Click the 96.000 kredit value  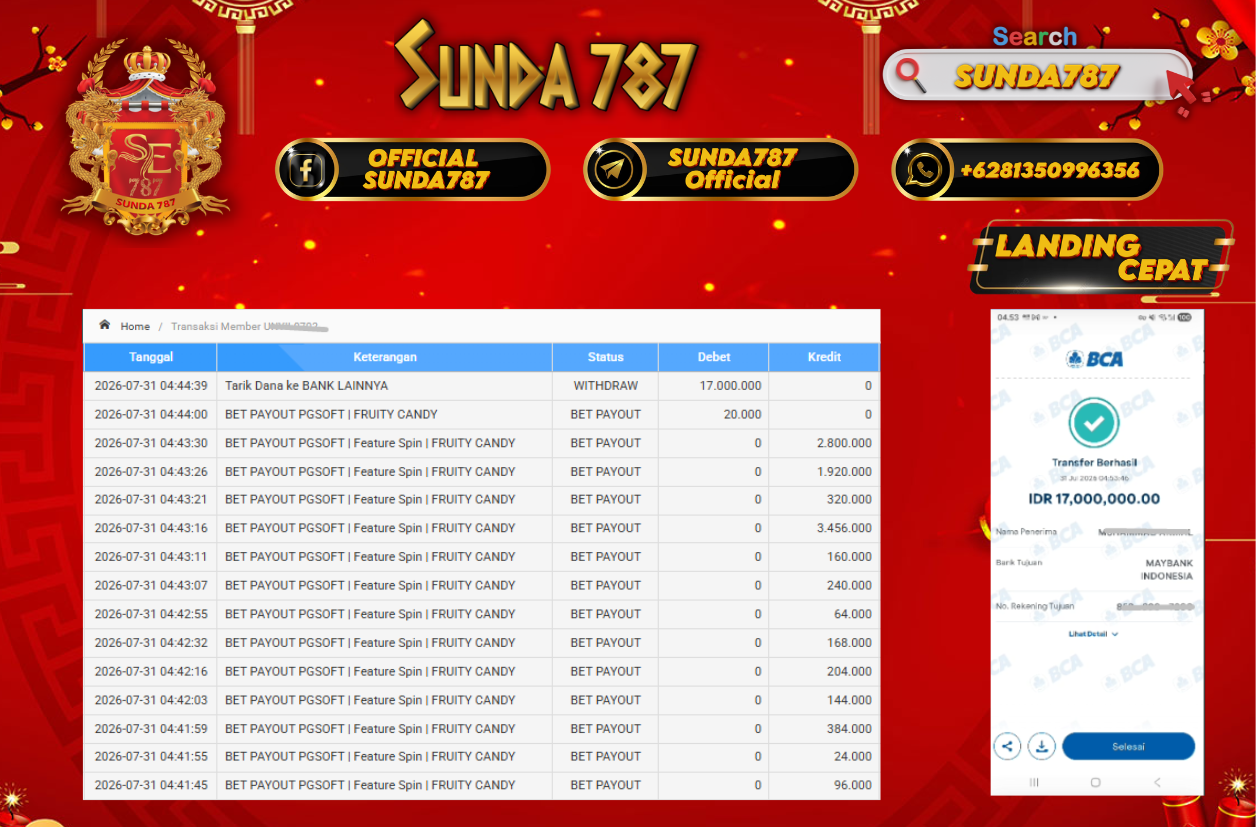(853, 785)
